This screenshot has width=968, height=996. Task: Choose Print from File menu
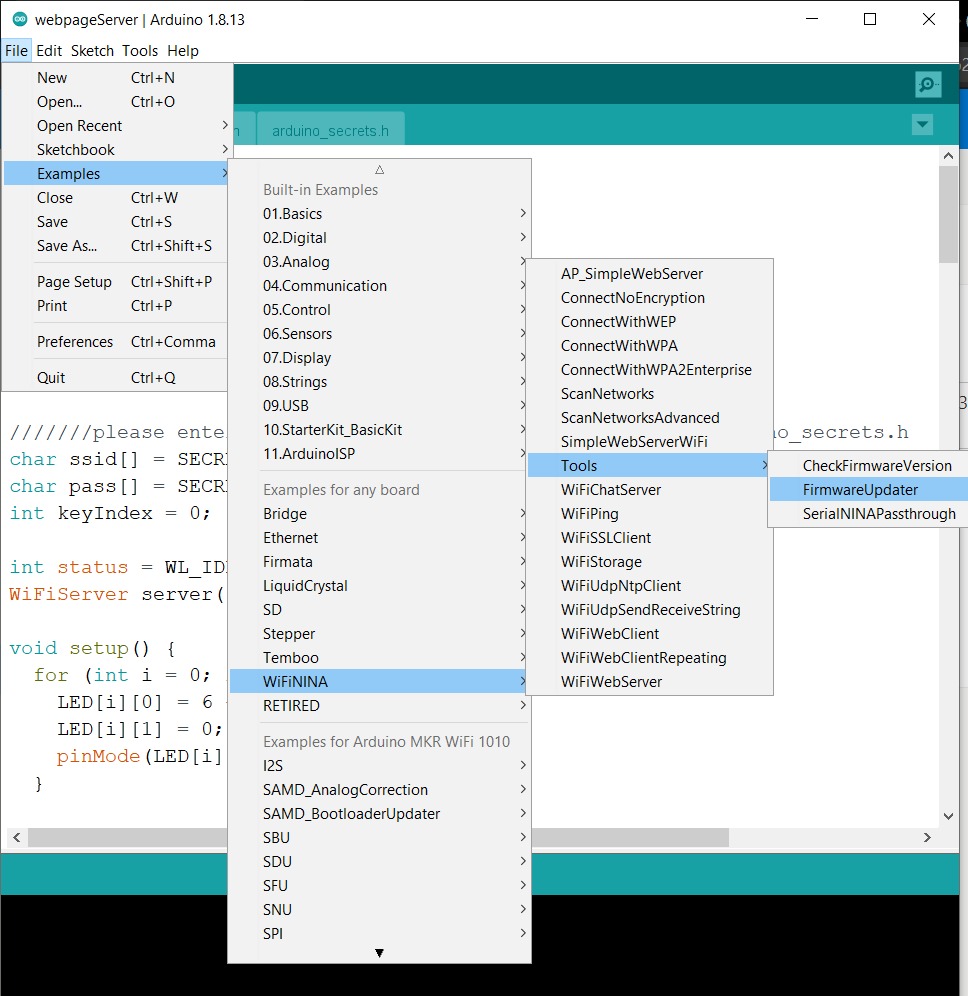116,306
